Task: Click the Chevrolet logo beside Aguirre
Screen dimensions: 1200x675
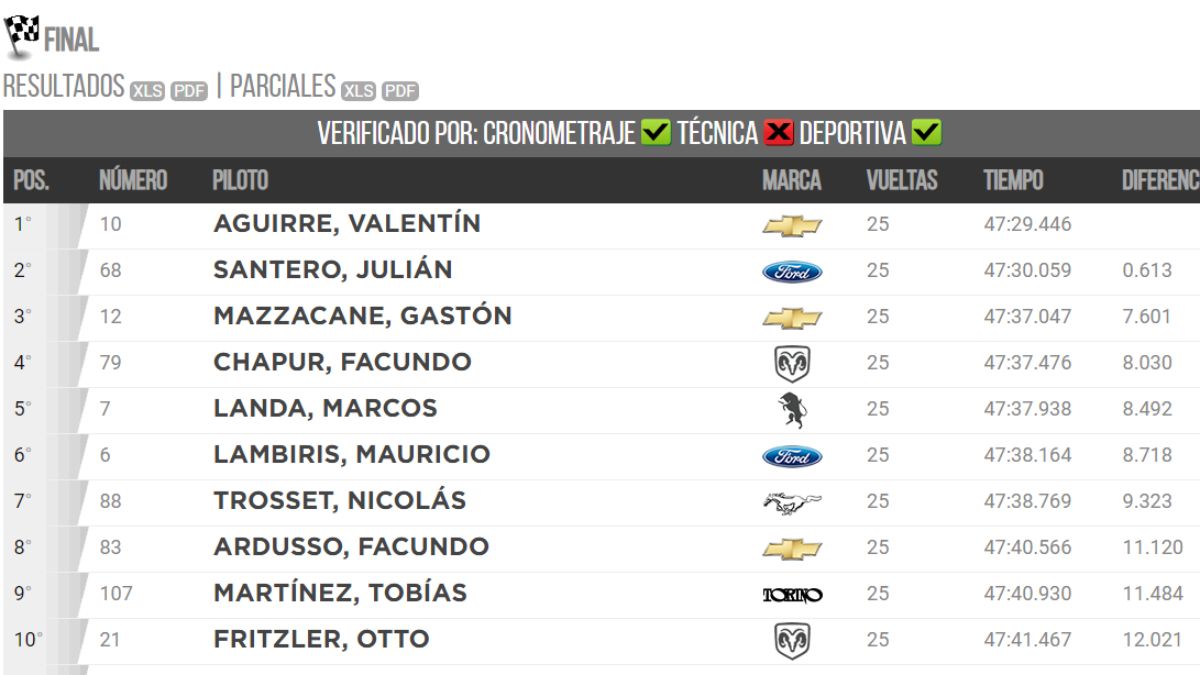Action: pyautogui.click(x=792, y=226)
